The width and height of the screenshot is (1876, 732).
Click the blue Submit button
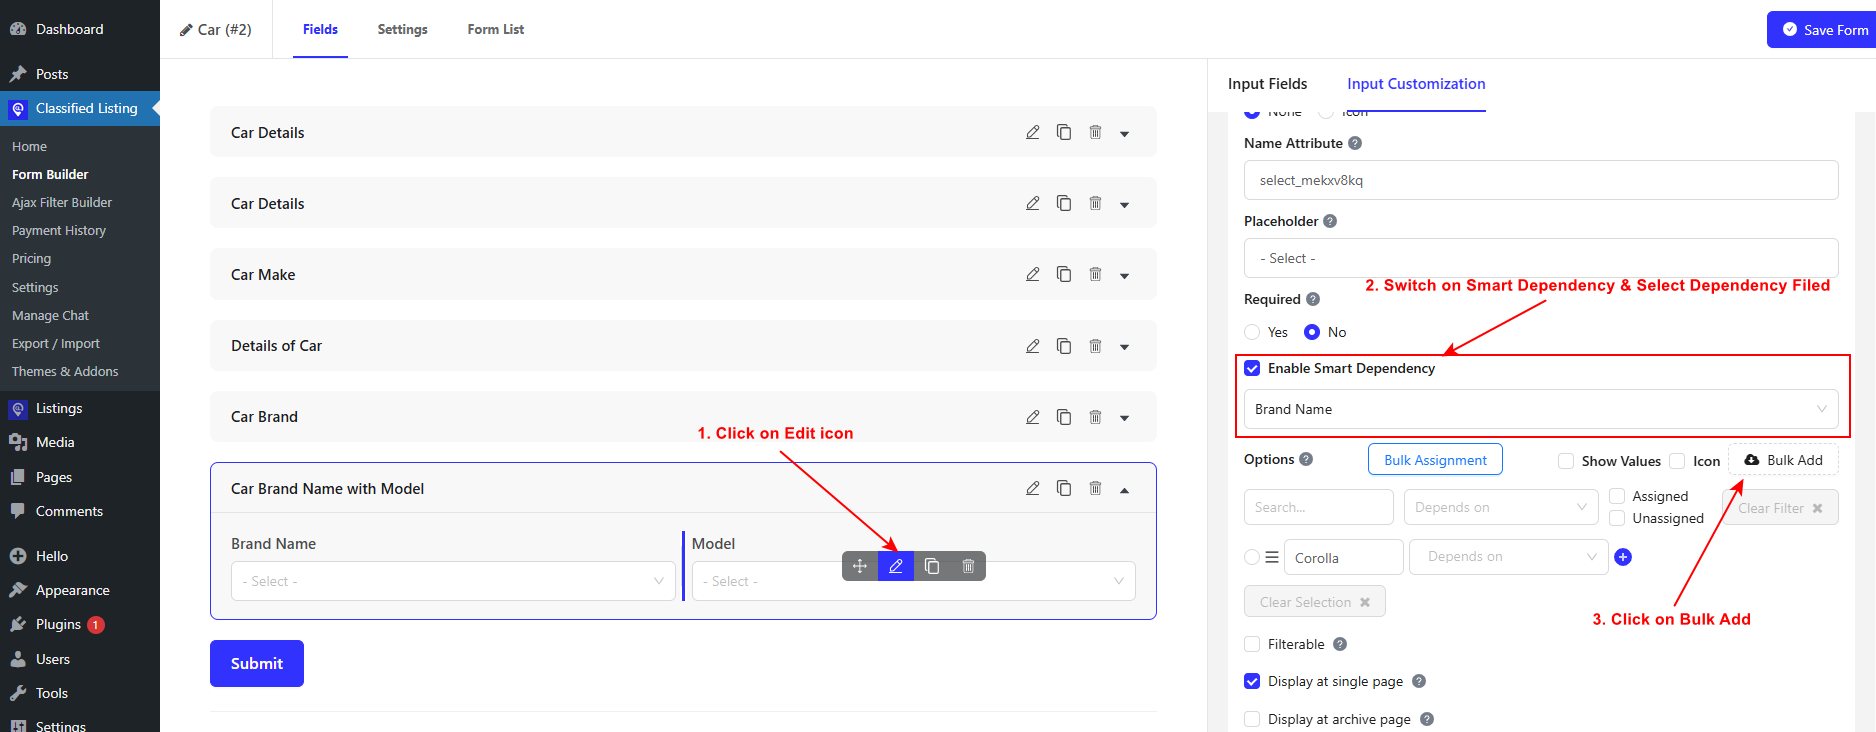point(257,663)
